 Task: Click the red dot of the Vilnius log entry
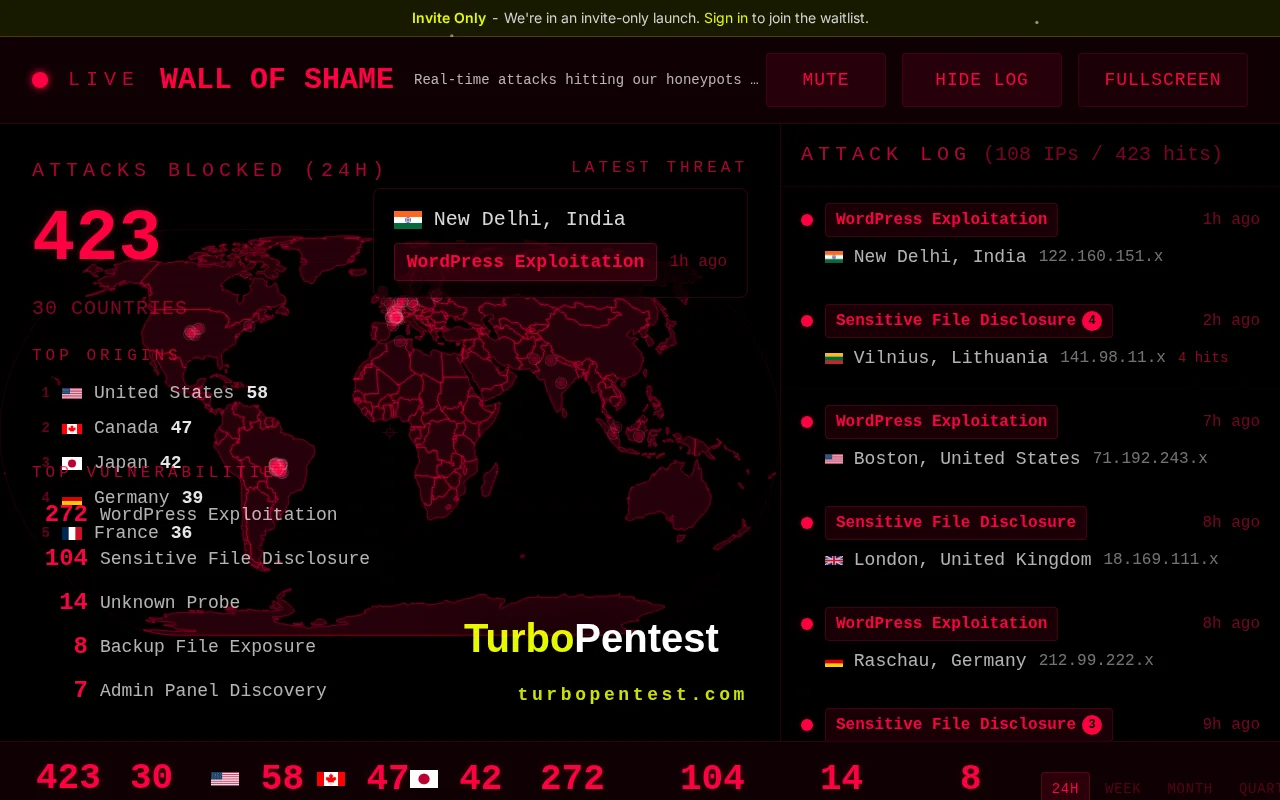coord(807,321)
